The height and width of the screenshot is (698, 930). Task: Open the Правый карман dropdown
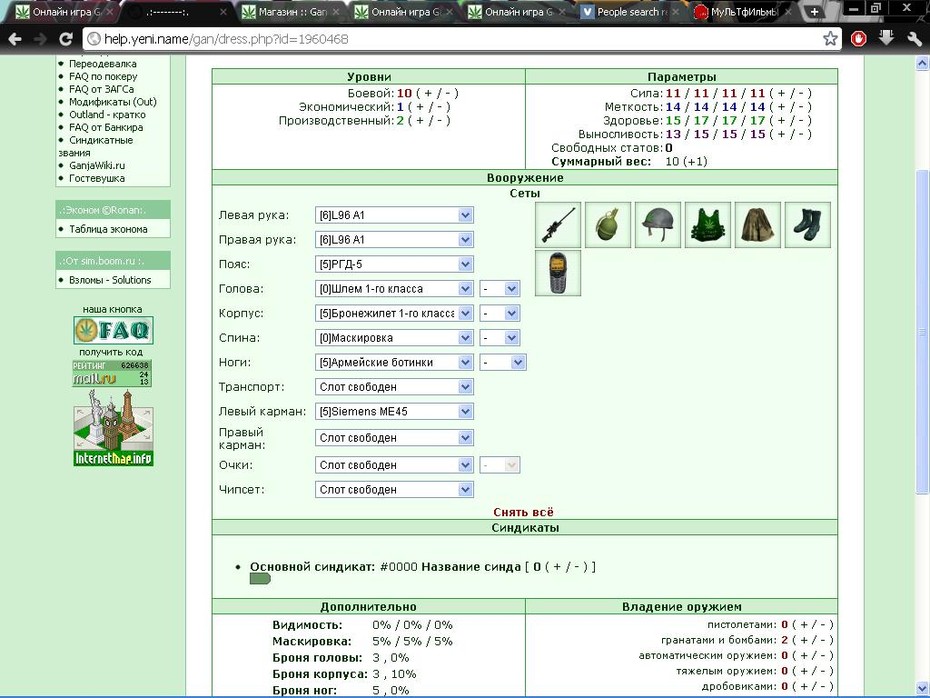pos(394,438)
